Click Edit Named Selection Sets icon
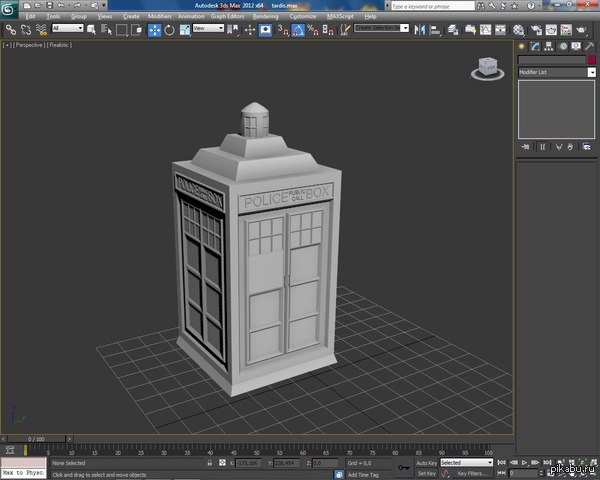The image size is (600, 480). [x=345, y=30]
